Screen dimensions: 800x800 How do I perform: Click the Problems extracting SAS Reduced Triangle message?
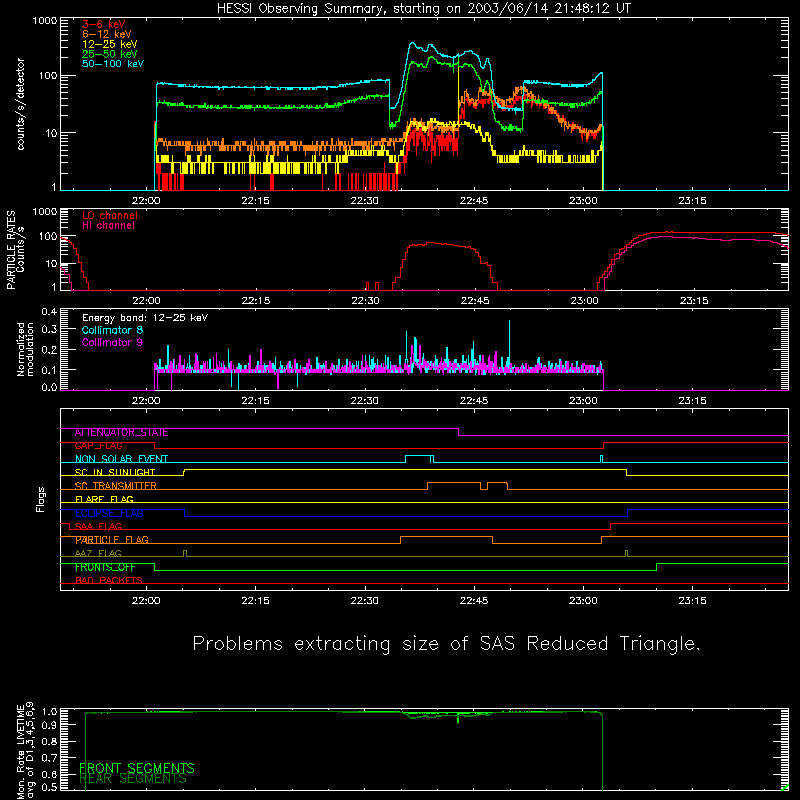tap(446, 644)
